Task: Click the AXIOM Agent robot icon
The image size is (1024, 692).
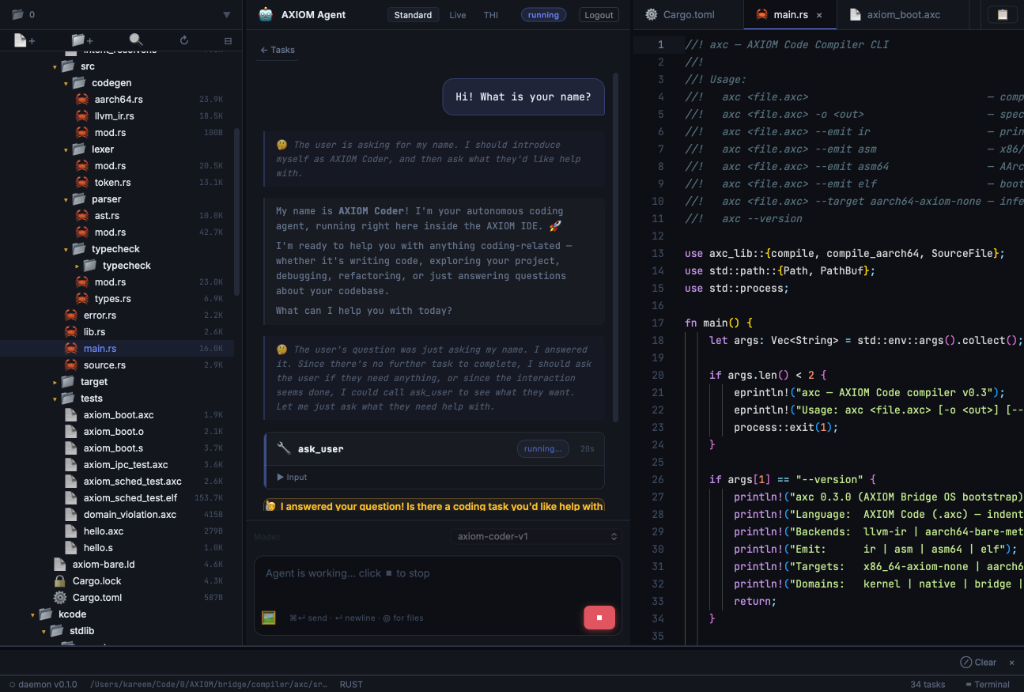Action: [x=266, y=14]
